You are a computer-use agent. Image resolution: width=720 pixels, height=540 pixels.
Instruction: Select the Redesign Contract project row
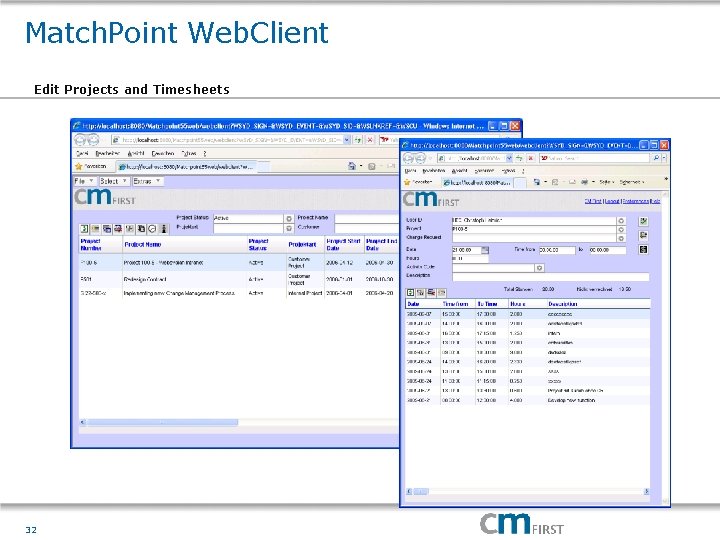[x=239, y=279]
